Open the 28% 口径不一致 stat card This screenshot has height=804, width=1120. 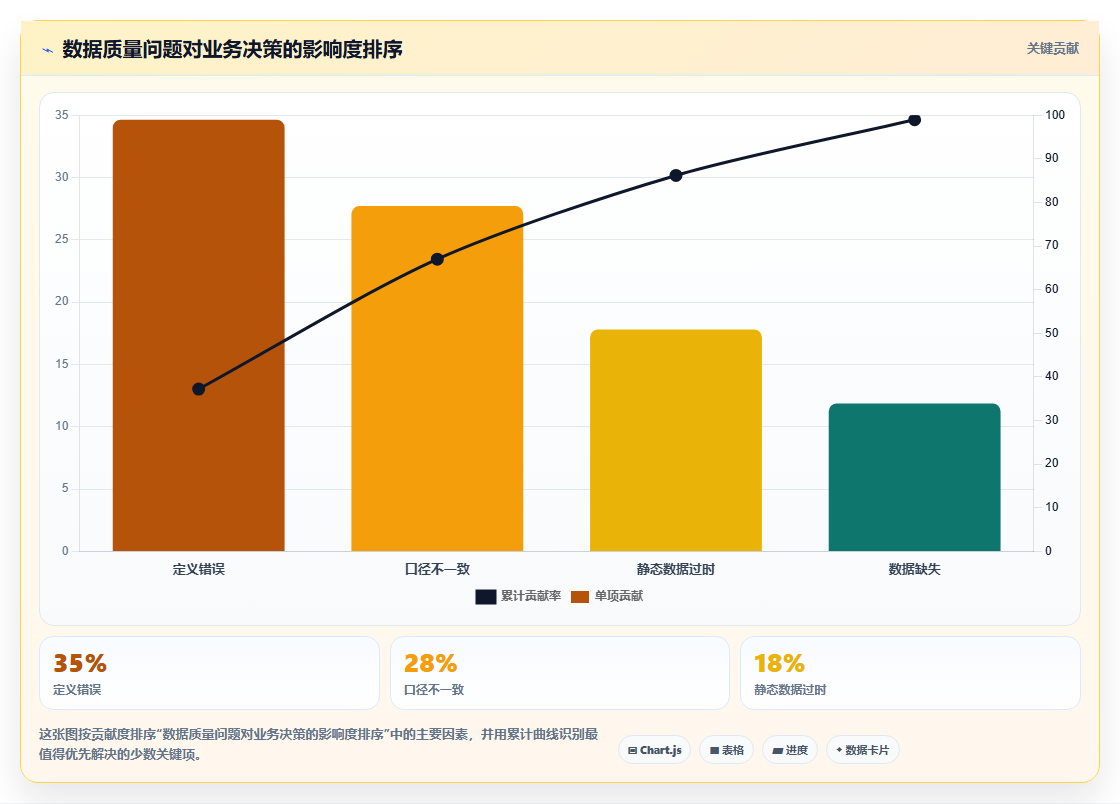560,673
